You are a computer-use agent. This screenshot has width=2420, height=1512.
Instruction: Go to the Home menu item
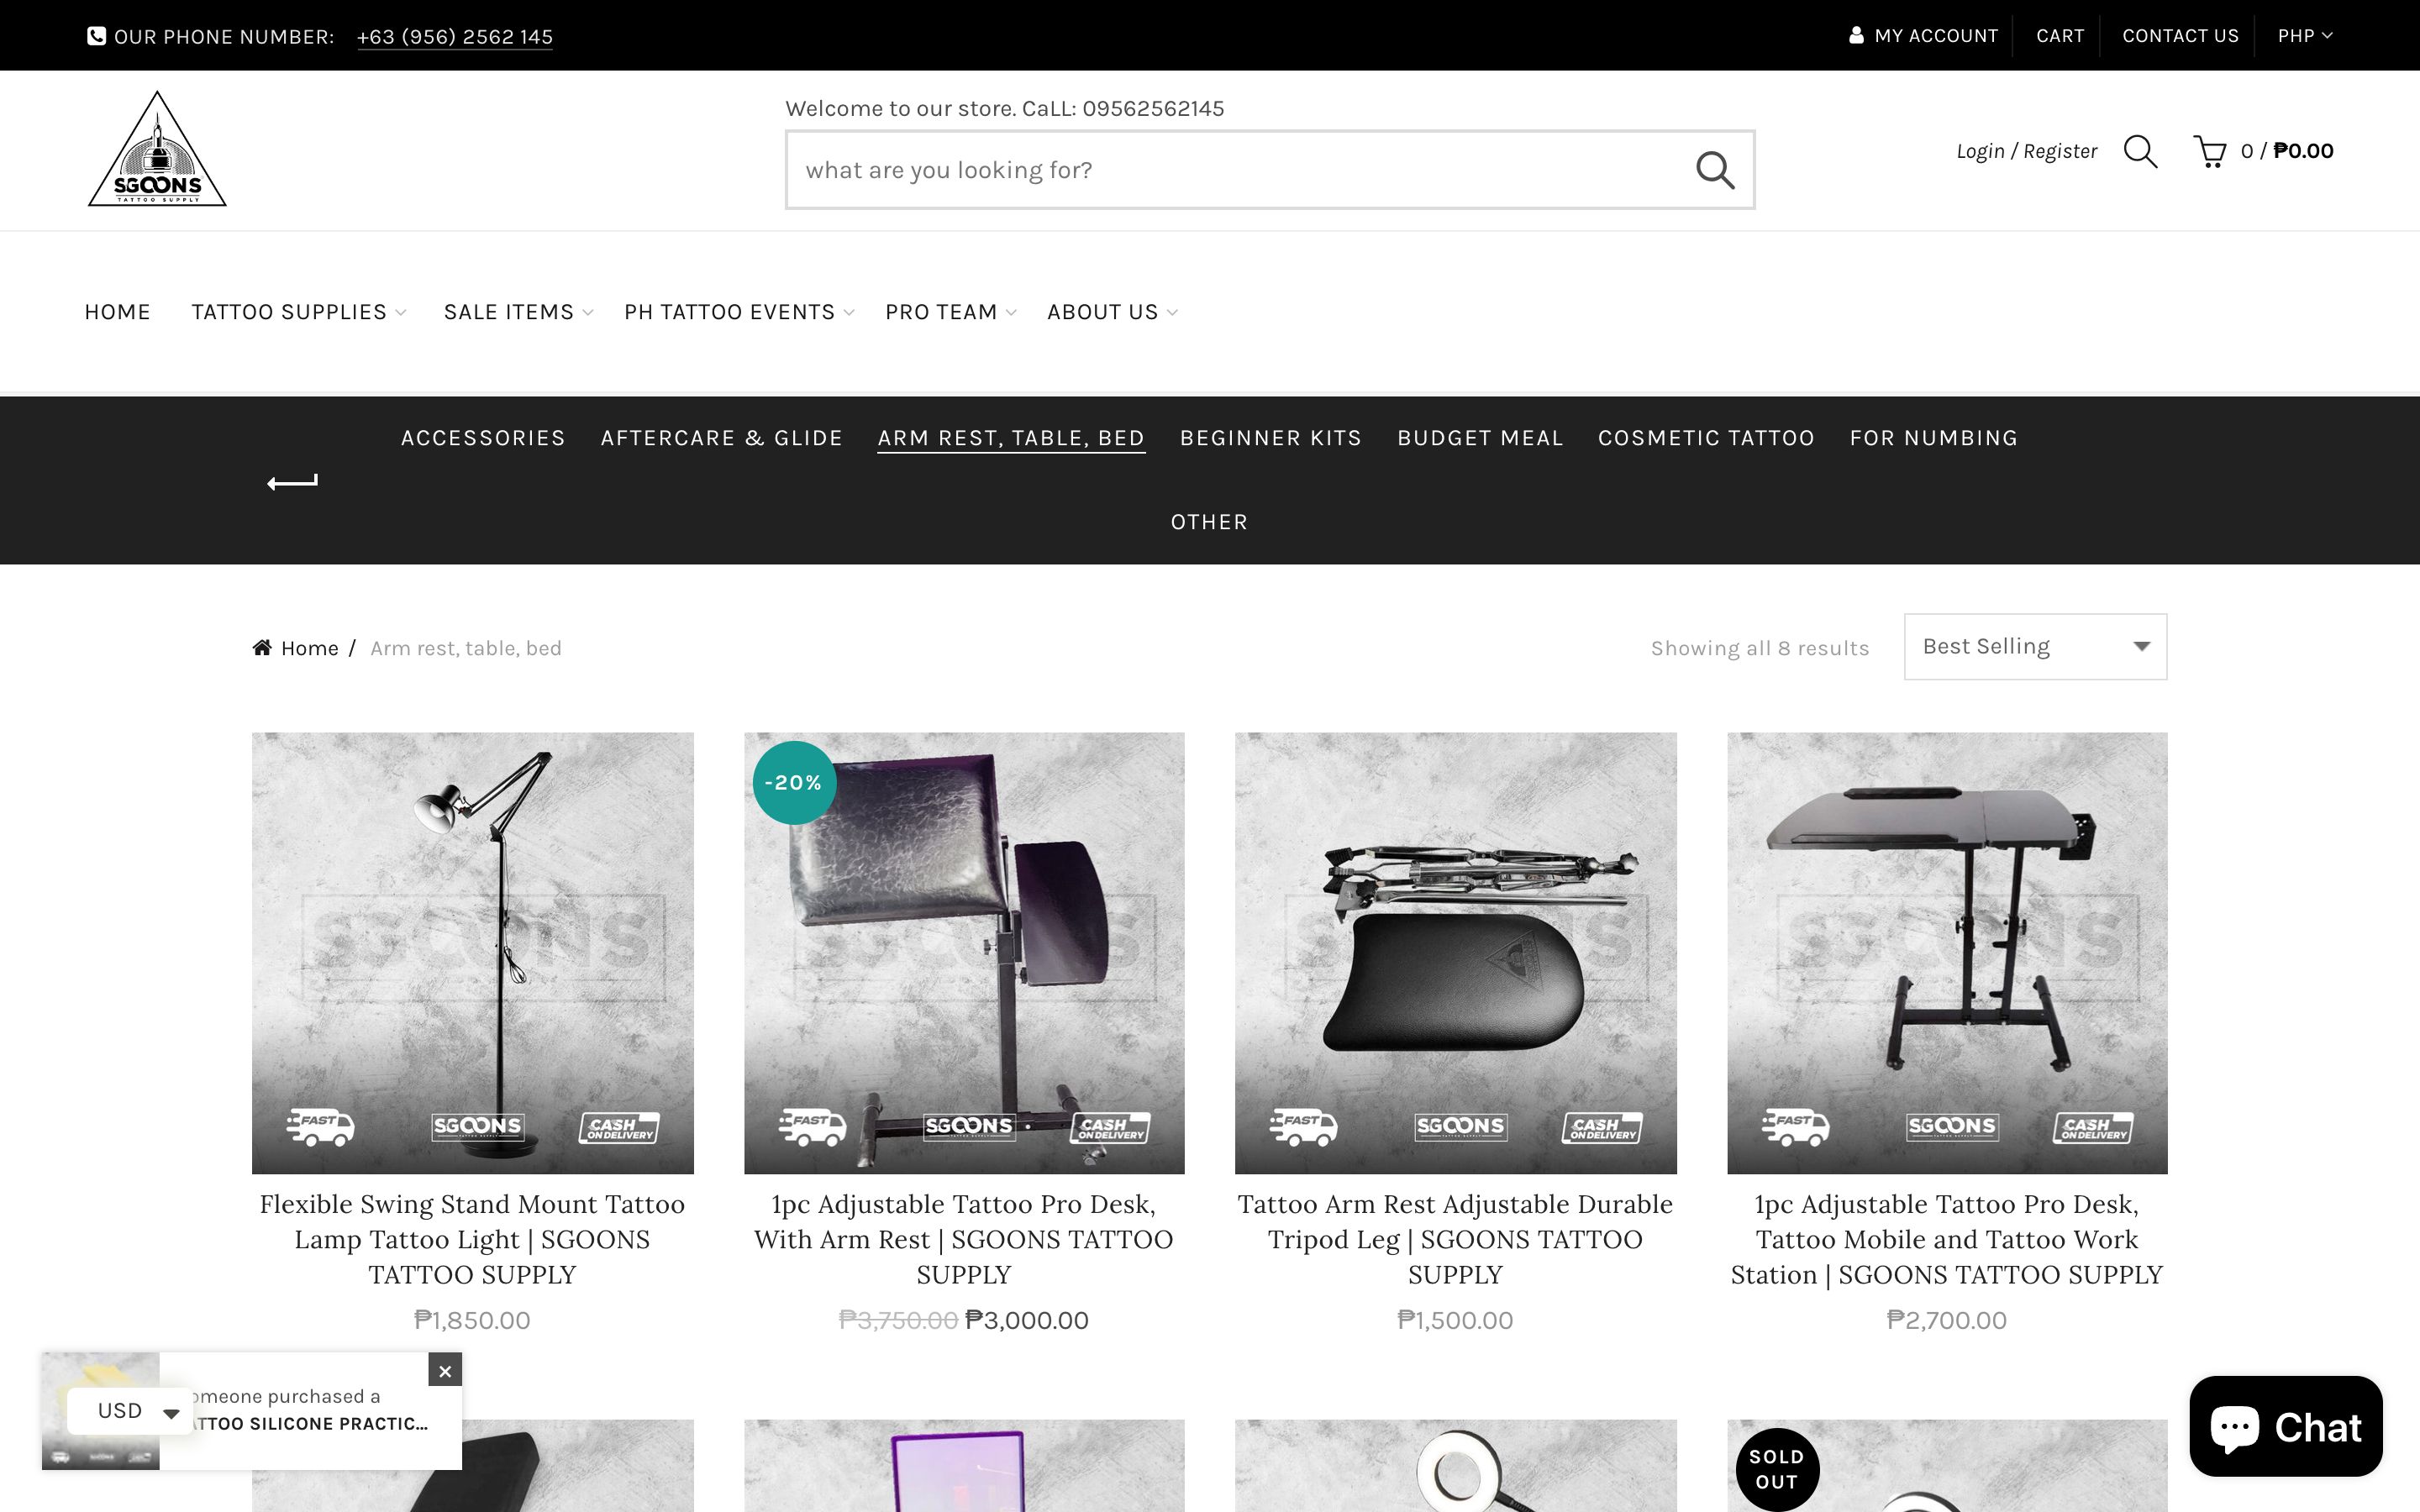pos(117,312)
